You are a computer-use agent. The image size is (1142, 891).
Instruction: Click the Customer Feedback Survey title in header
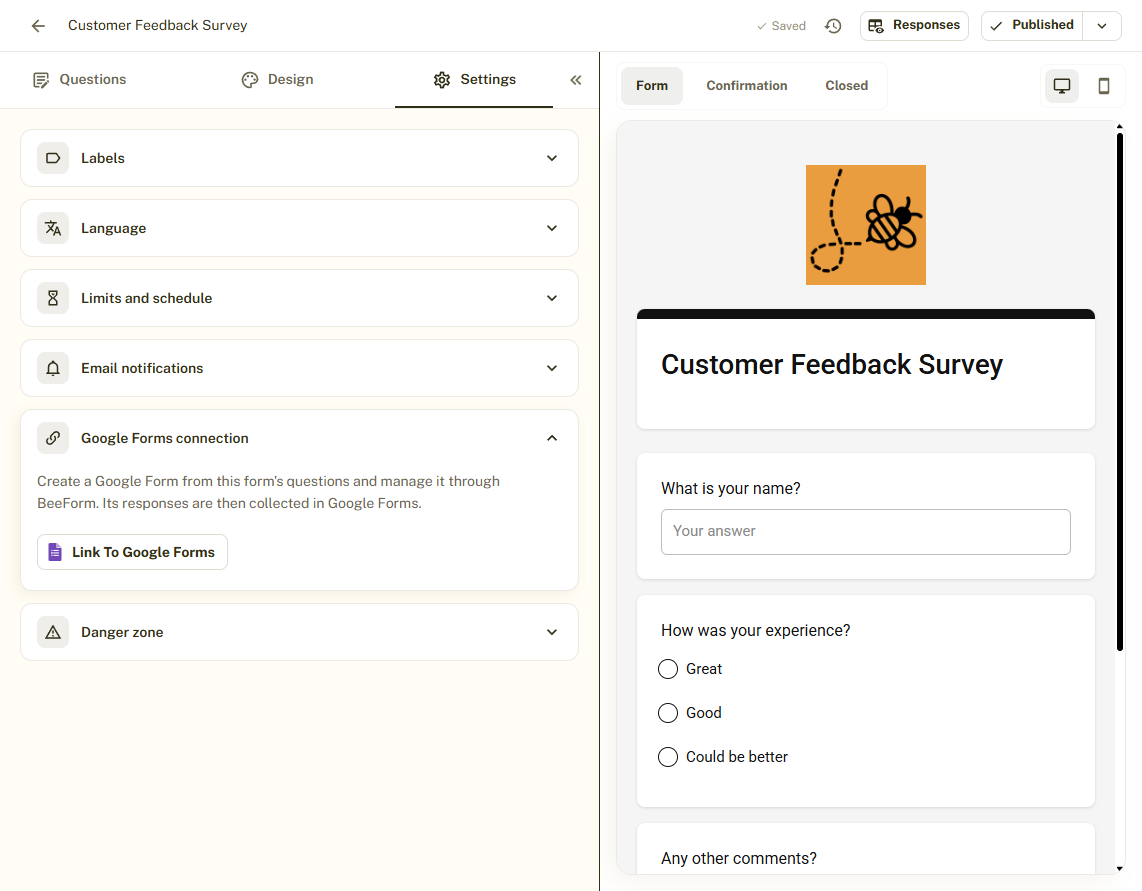click(157, 25)
